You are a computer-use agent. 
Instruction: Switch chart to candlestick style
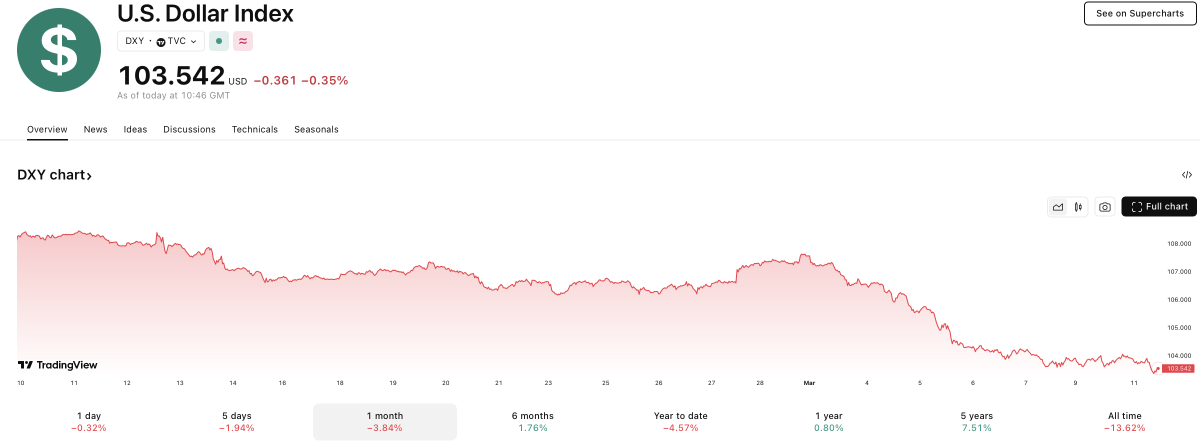(1078, 207)
